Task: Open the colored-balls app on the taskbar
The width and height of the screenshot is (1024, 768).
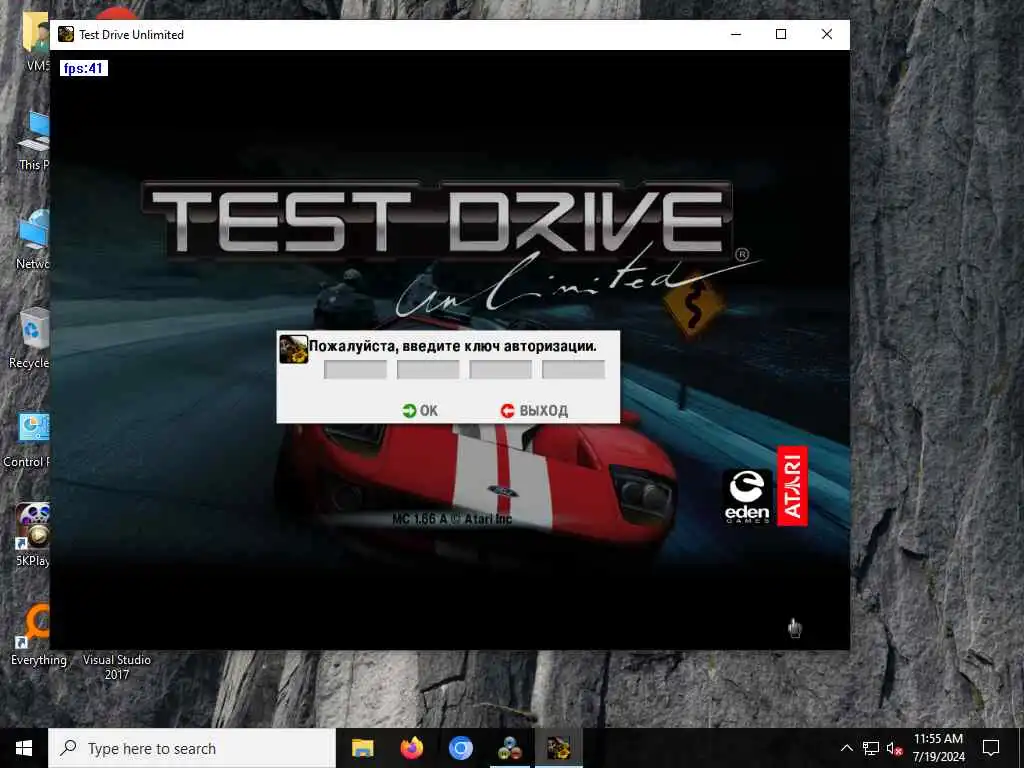Action: pos(509,748)
